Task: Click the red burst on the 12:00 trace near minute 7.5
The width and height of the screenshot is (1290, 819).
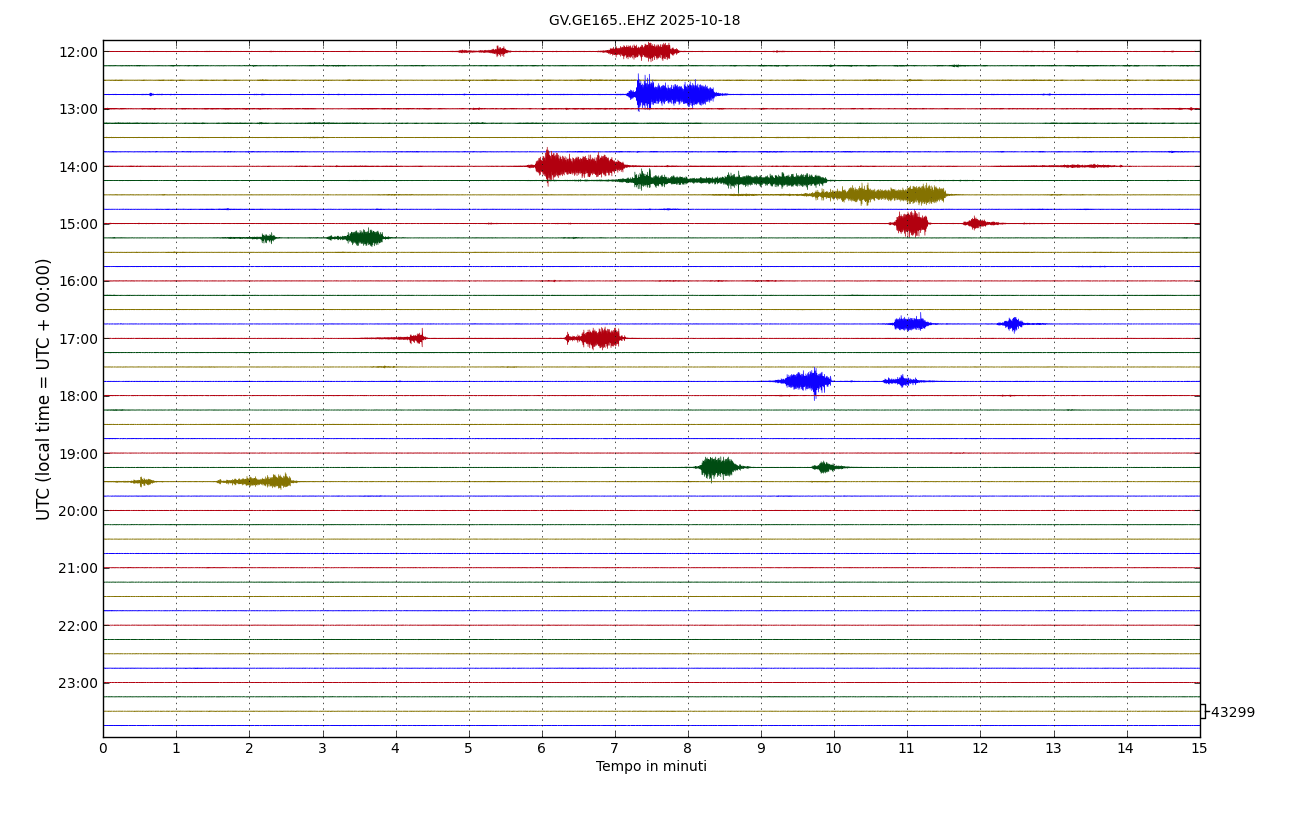Action: 645,51
